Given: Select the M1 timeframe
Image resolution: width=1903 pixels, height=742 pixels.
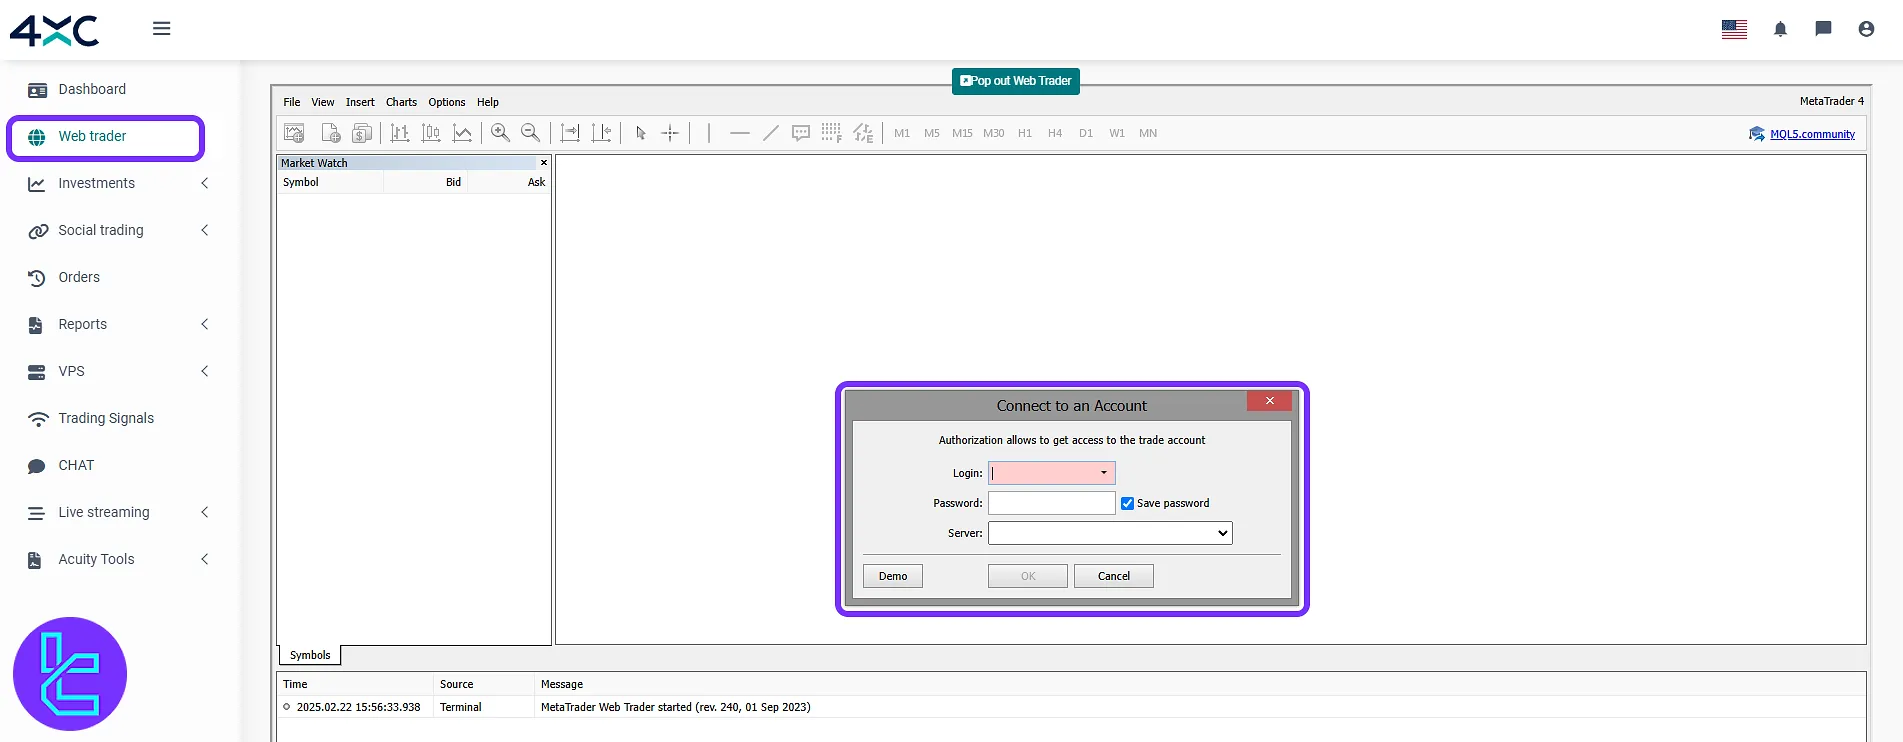Looking at the screenshot, I should (x=902, y=133).
